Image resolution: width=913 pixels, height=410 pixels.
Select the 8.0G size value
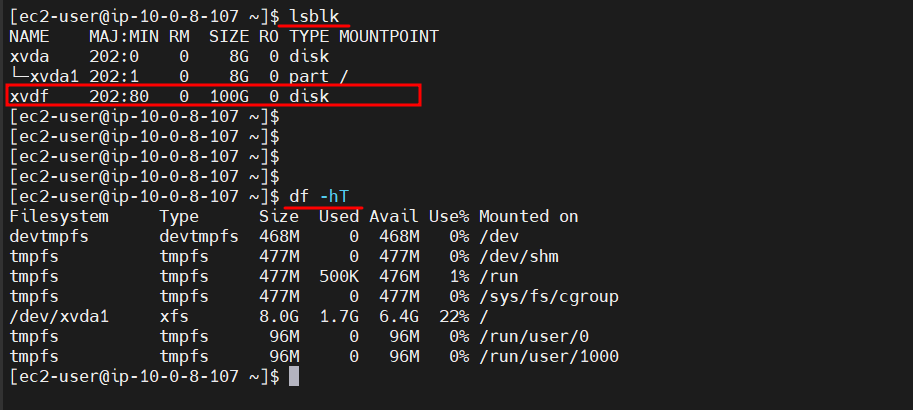tap(279, 317)
